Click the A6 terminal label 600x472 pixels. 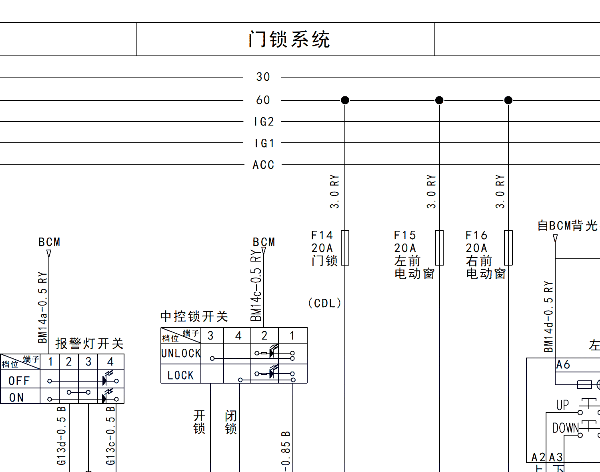(563, 364)
